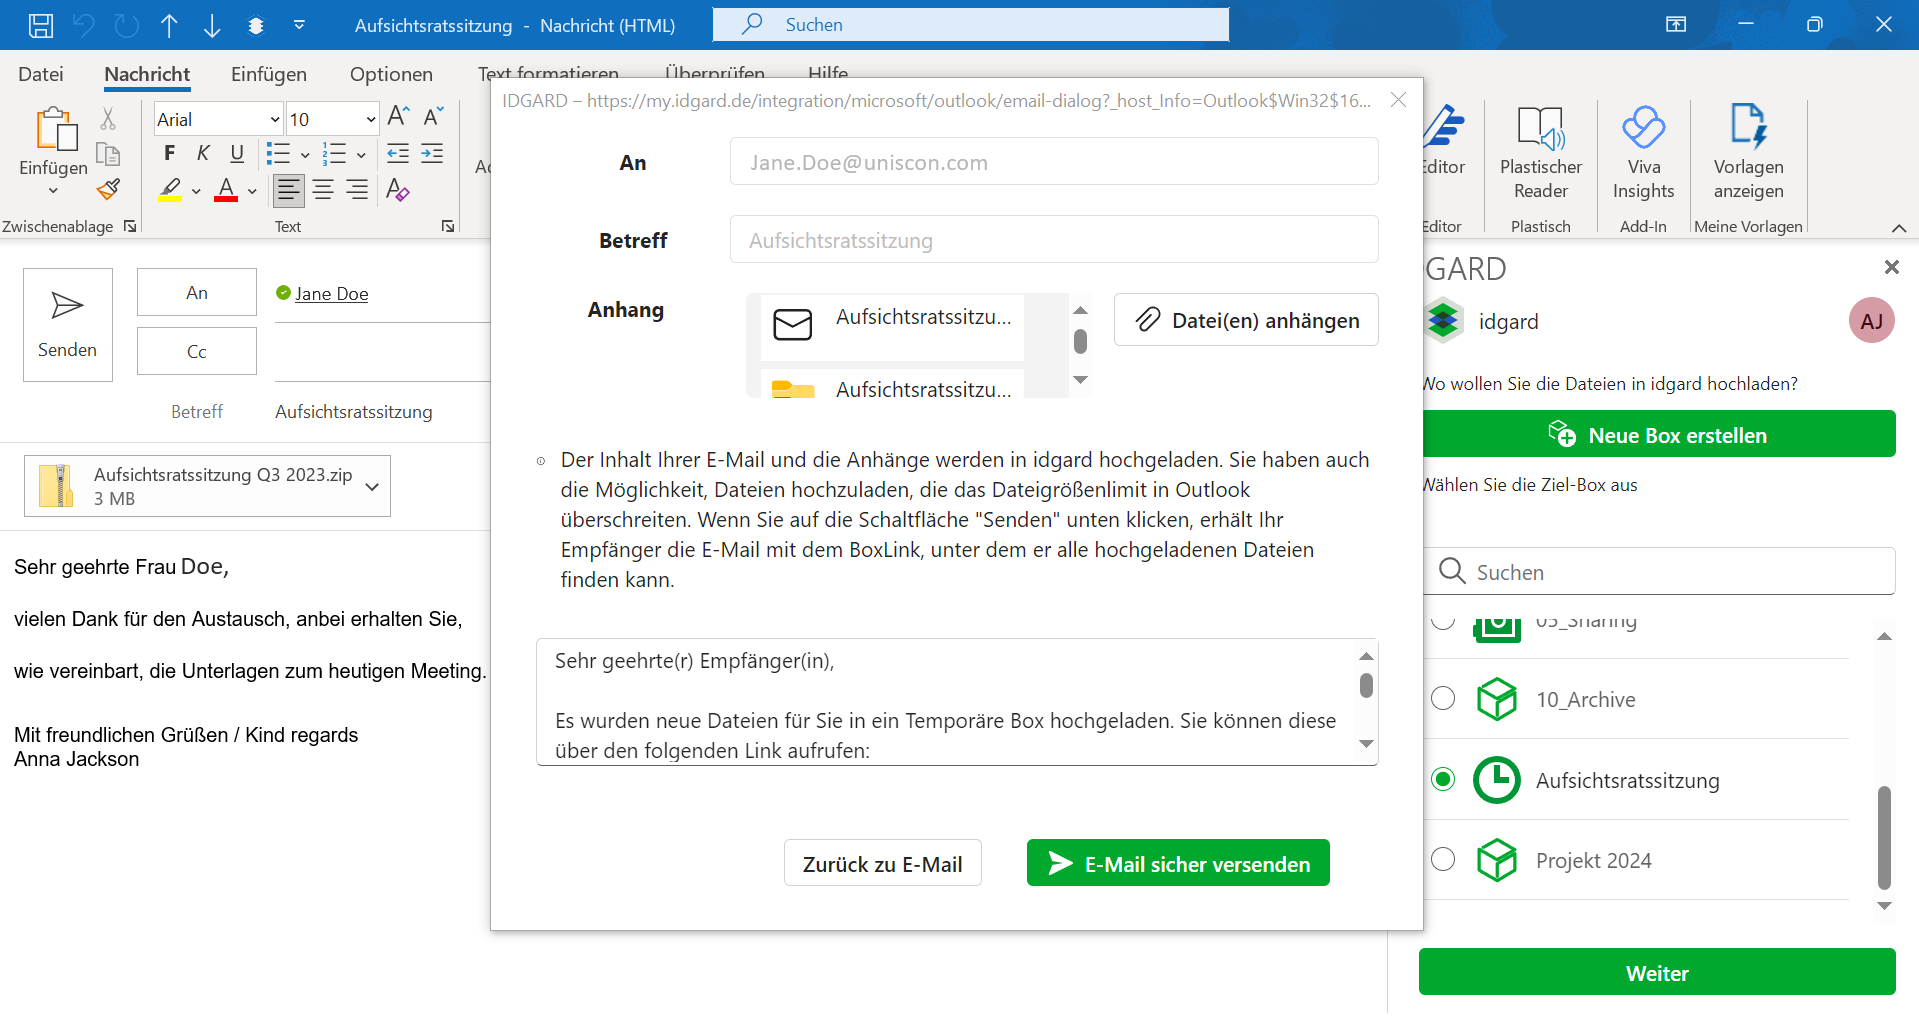The width and height of the screenshot is (1919, 1019).
Task: Collapse the ribbon with the chevron
Action: (1899, 228)
